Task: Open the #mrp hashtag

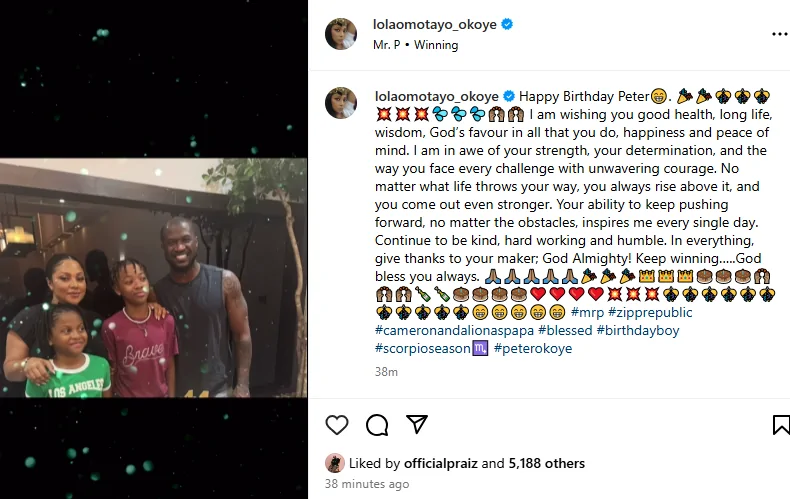Action: click(590, 313)
